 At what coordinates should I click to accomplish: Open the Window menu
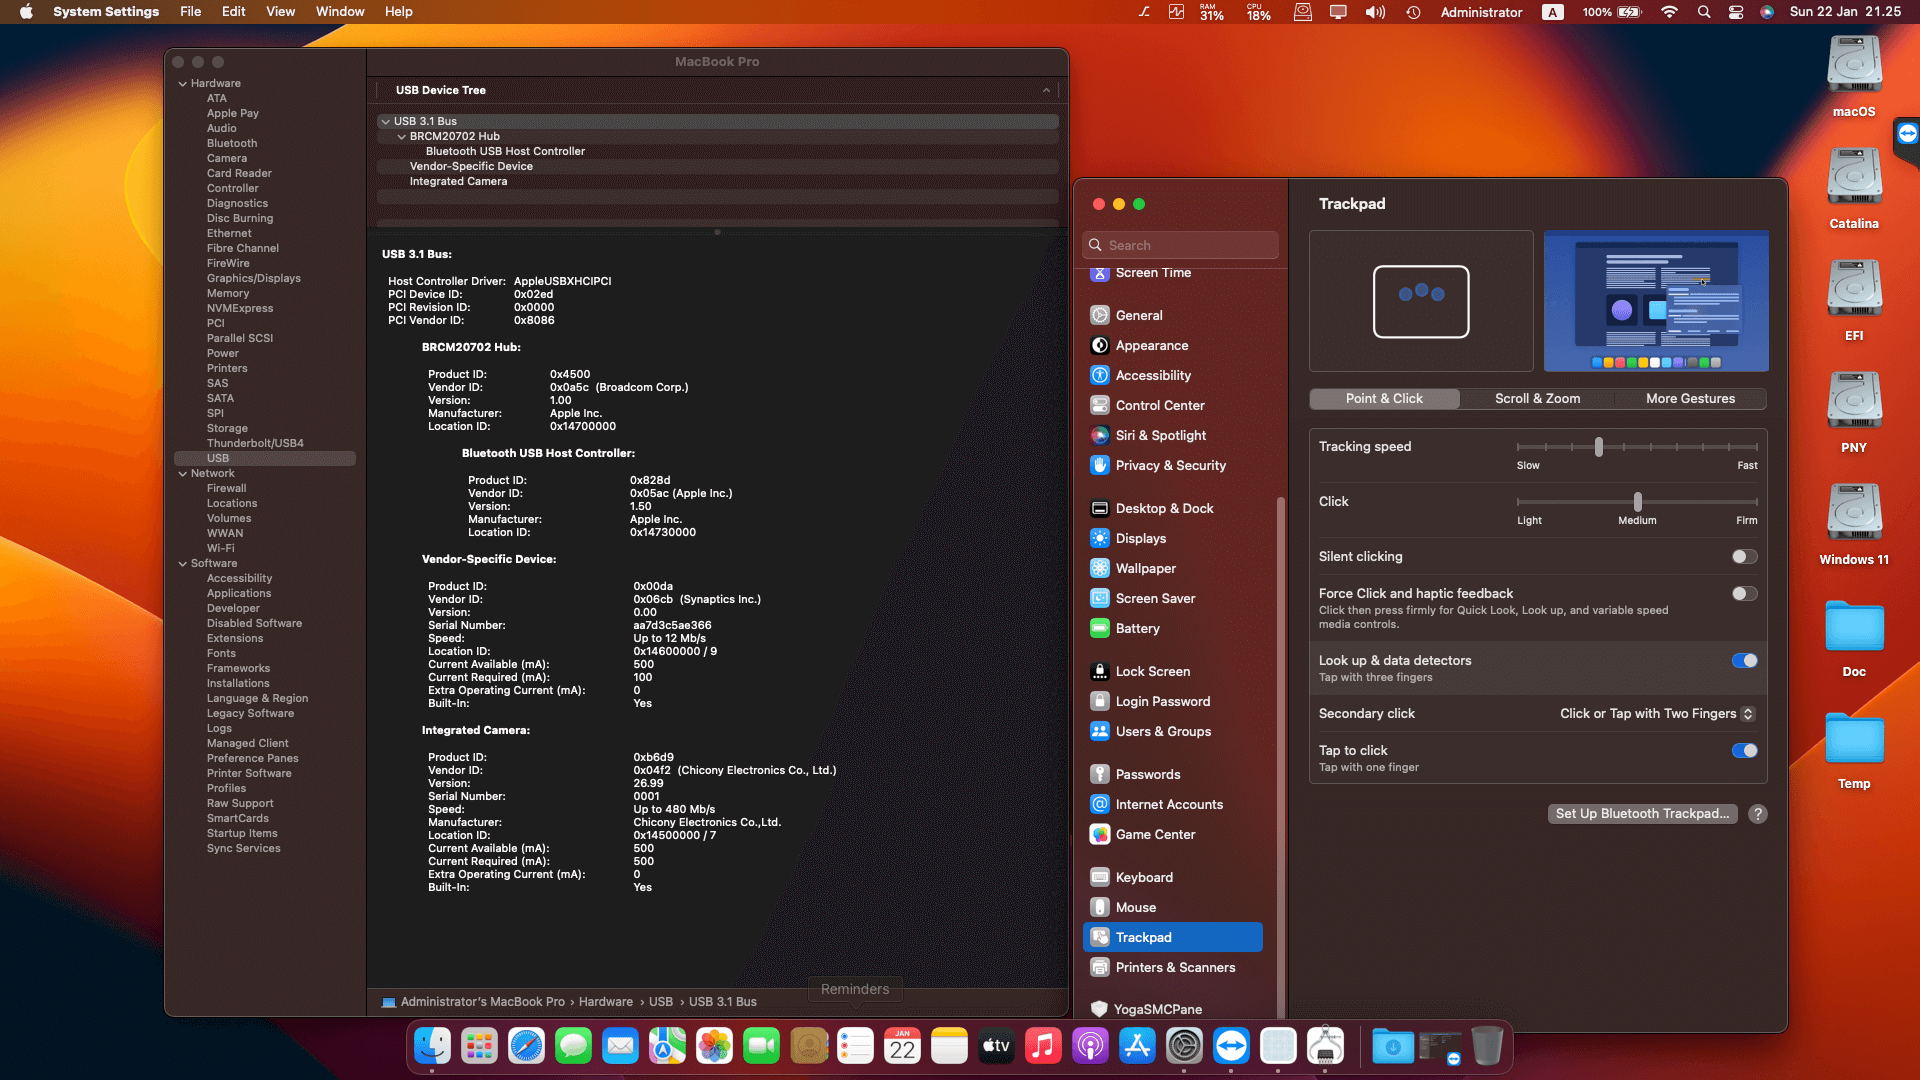[340, 12]
